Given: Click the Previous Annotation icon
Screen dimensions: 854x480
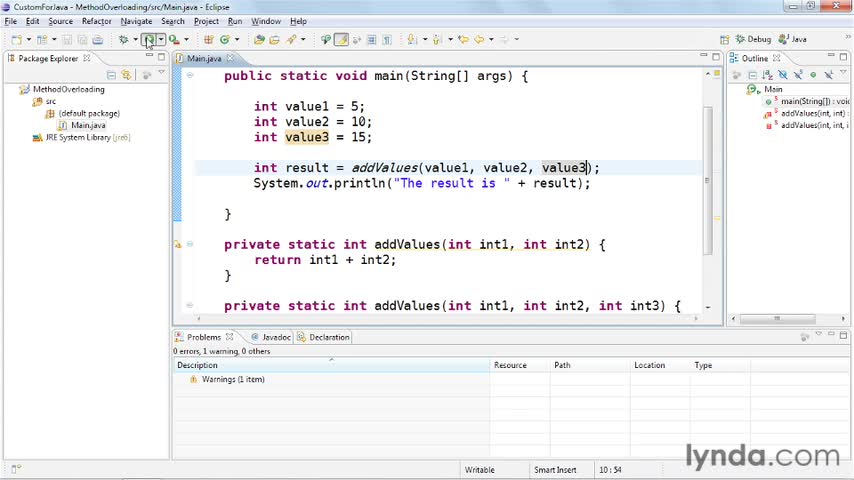Looking at the screenshot, I should (x=437, y=39).
